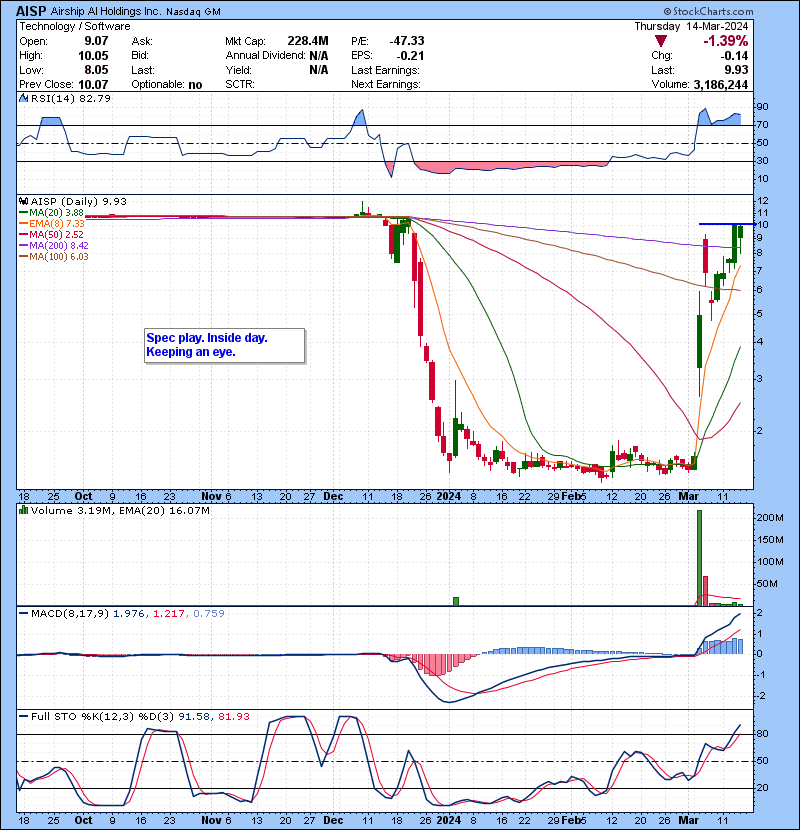
Task: Click the -1.39% percent change
Action: (x=725, y=41)
